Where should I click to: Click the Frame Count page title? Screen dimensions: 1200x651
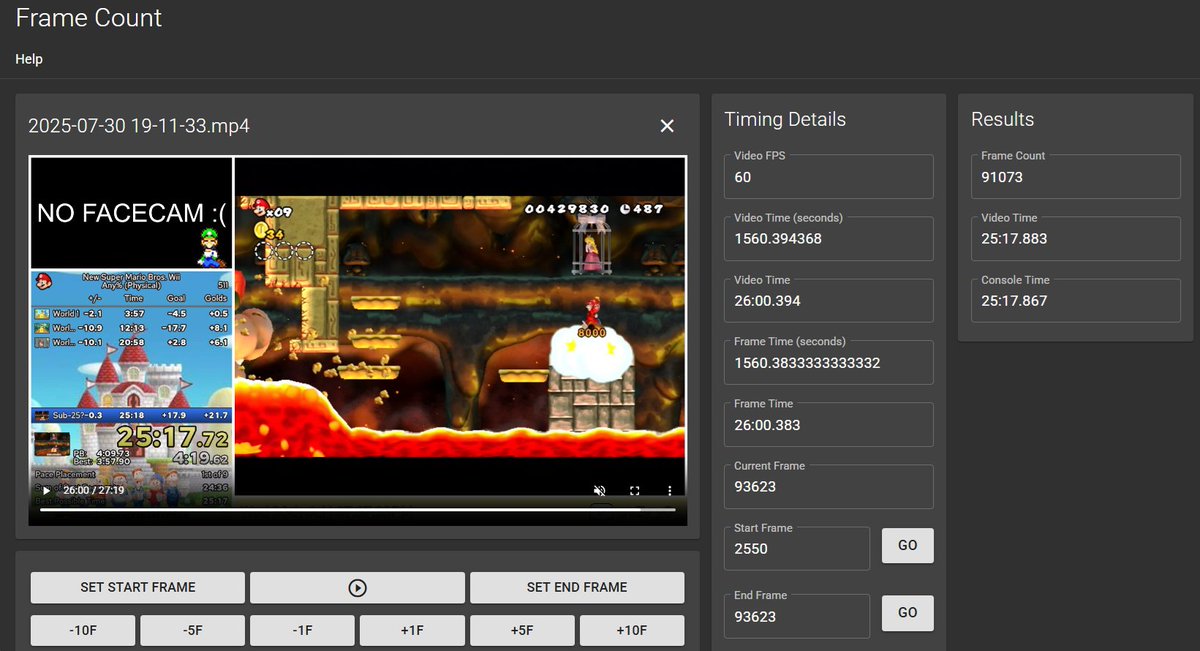(89, 18)
